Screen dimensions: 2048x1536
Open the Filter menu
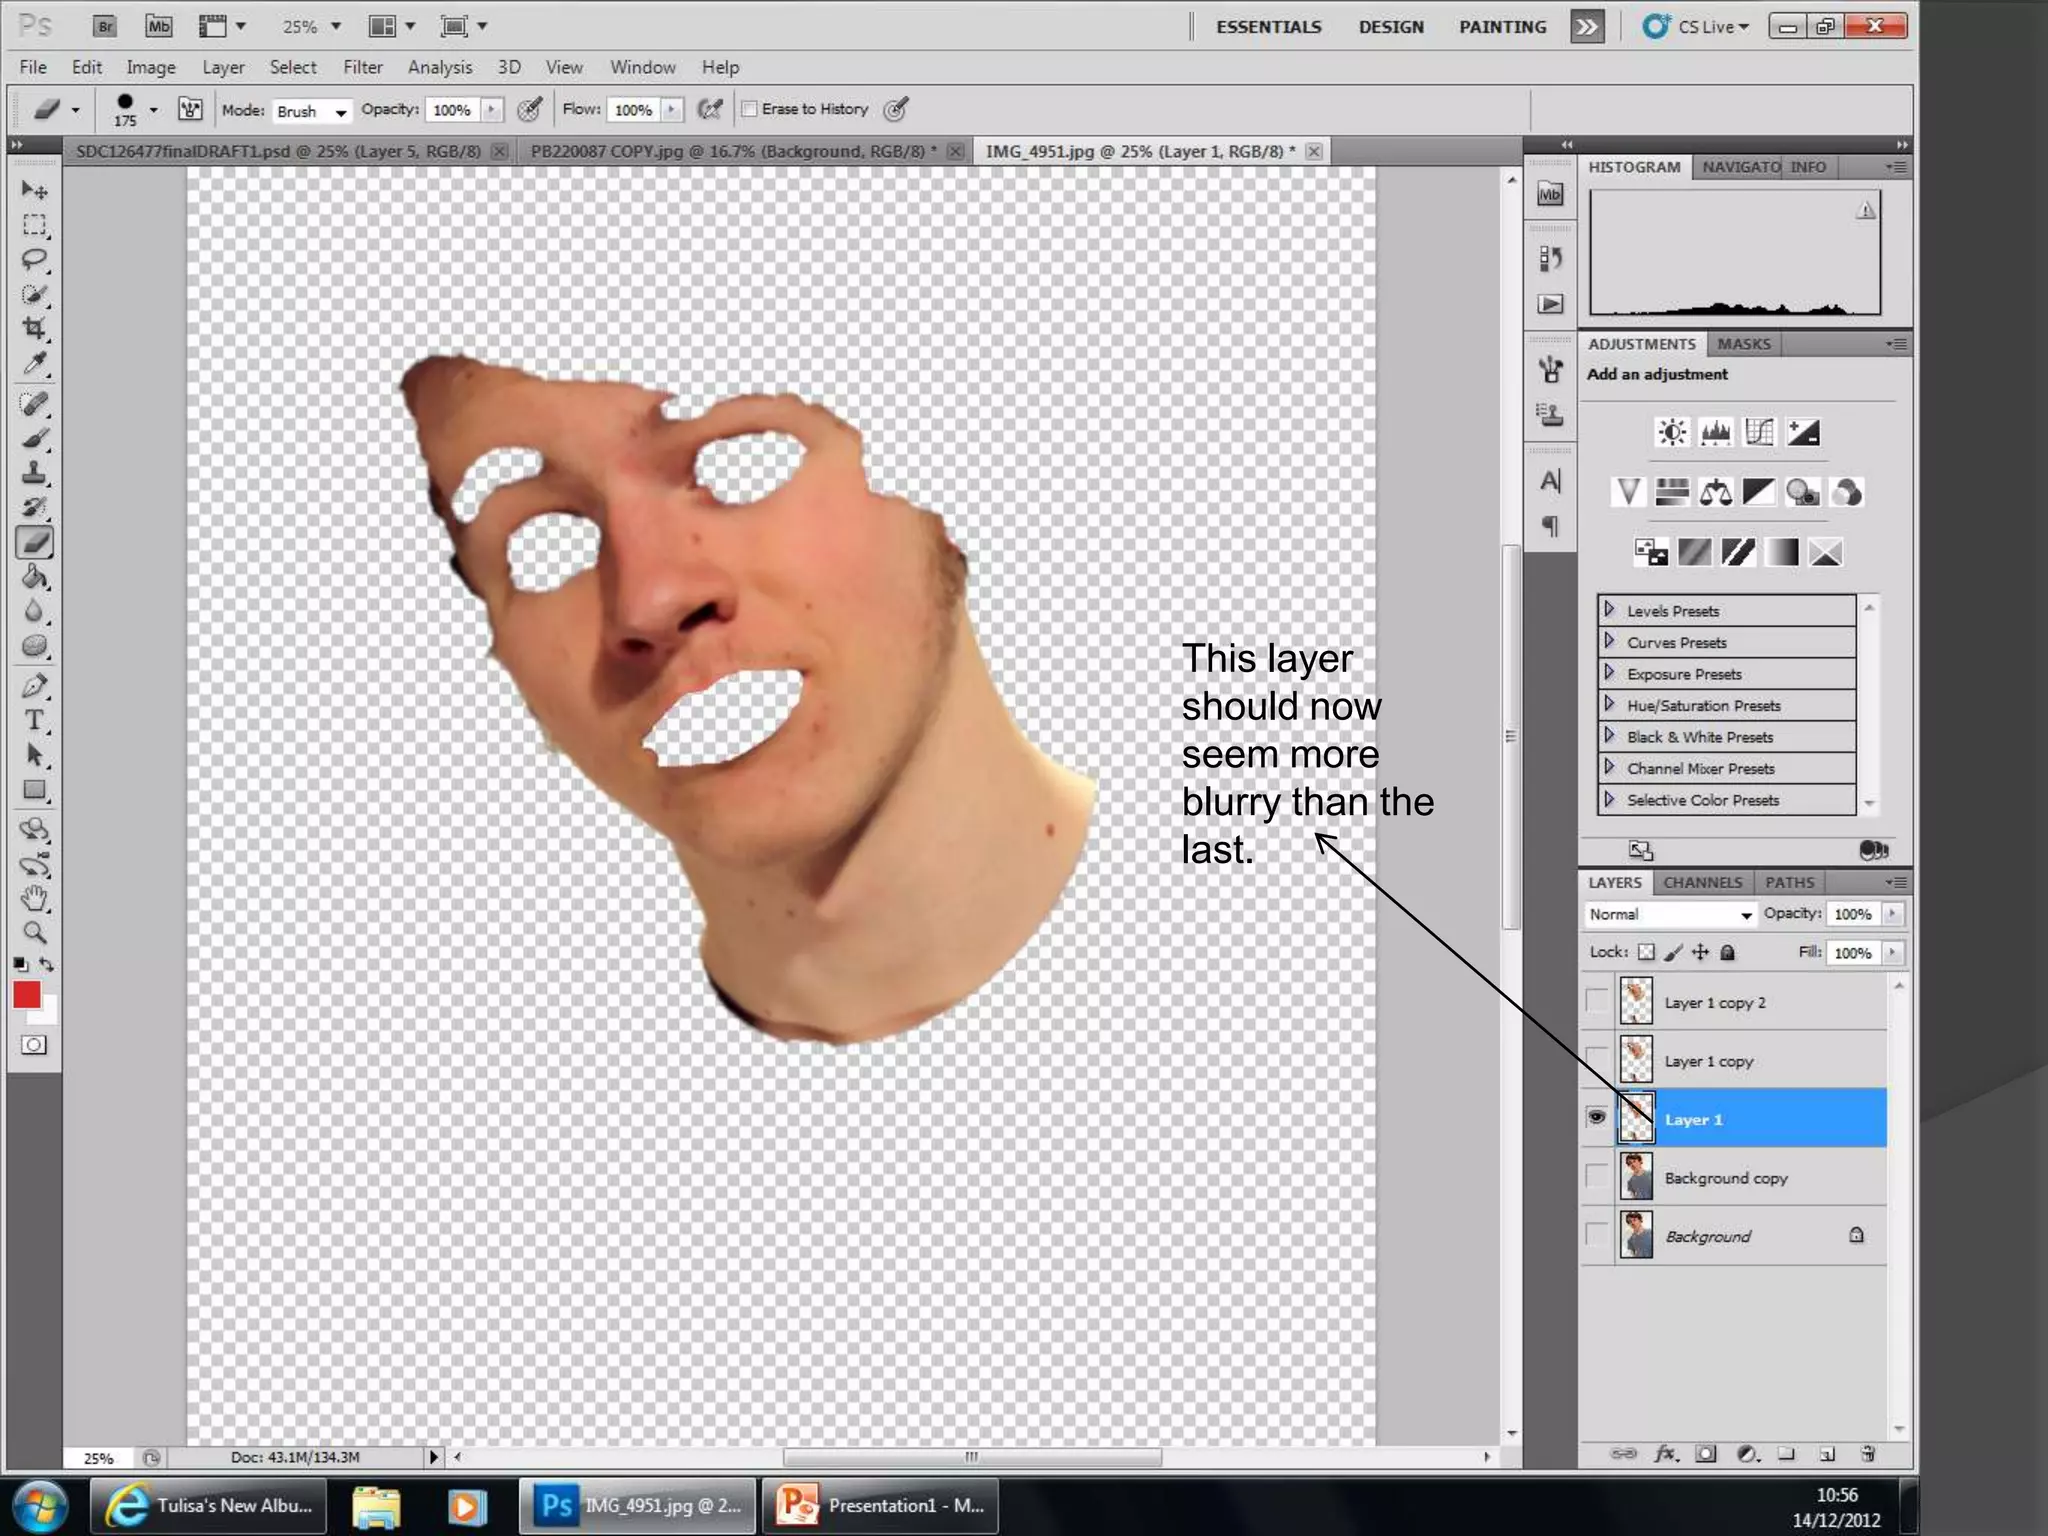[x=362, y=67]
